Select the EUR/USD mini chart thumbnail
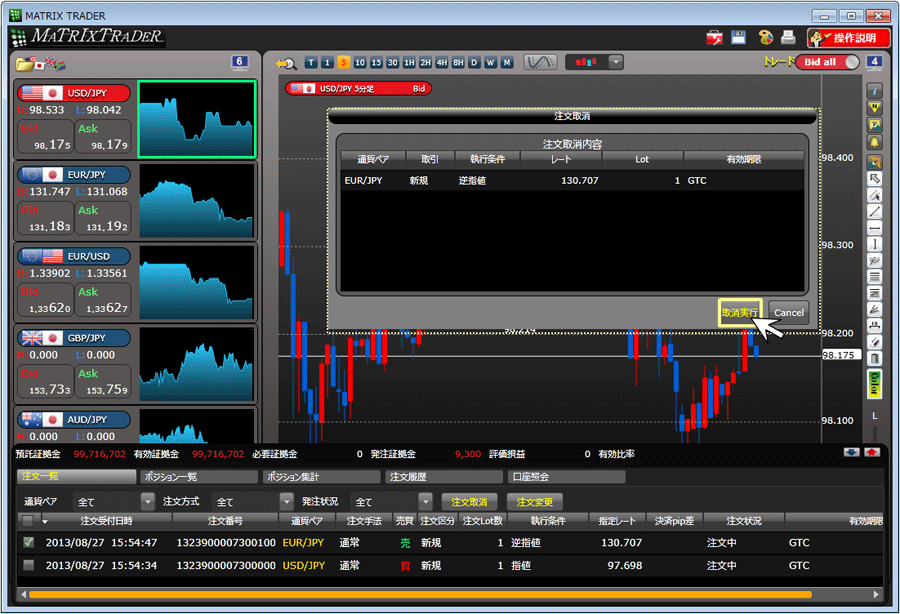Screen dimensions: 900x614 (197, 282)
